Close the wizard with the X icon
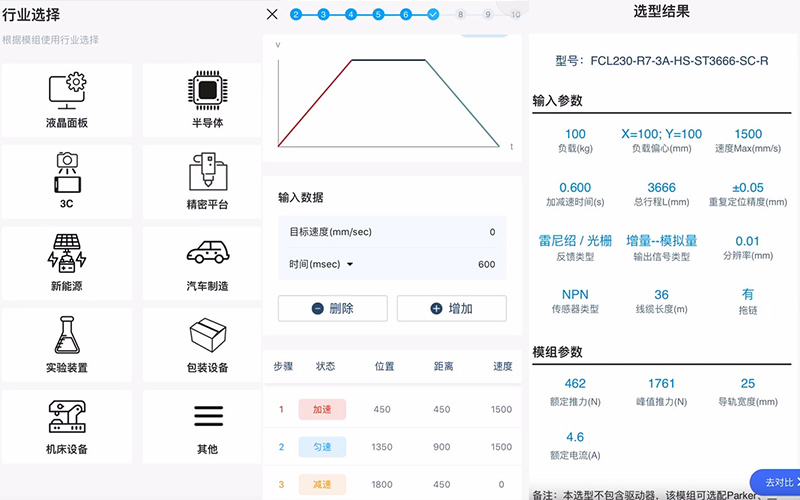 coord(272,14)
